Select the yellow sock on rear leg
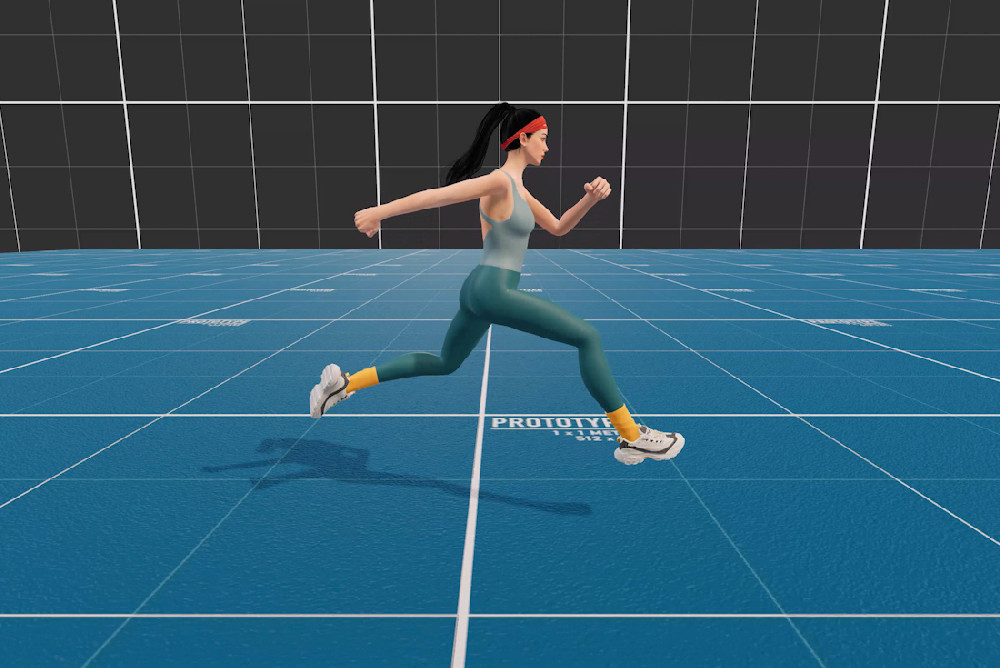This screenshot has width=1000, height=668. coord(363,379)
